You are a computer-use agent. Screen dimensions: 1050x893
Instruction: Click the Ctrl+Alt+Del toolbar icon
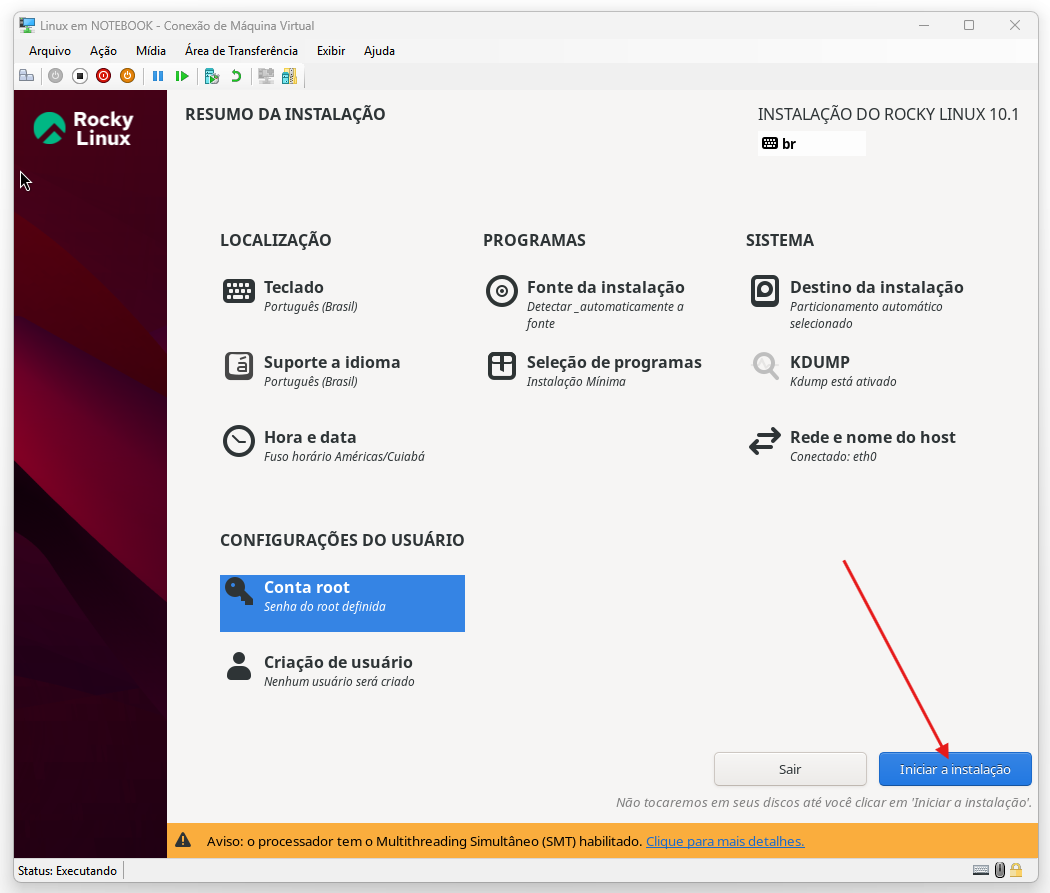click(26, 76)
